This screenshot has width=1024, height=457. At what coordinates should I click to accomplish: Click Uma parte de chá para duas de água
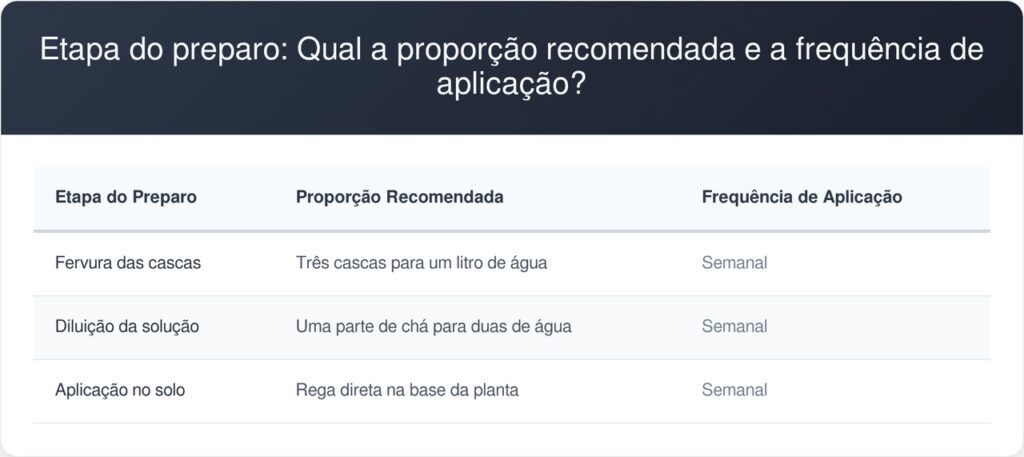[x=434, y=326]
